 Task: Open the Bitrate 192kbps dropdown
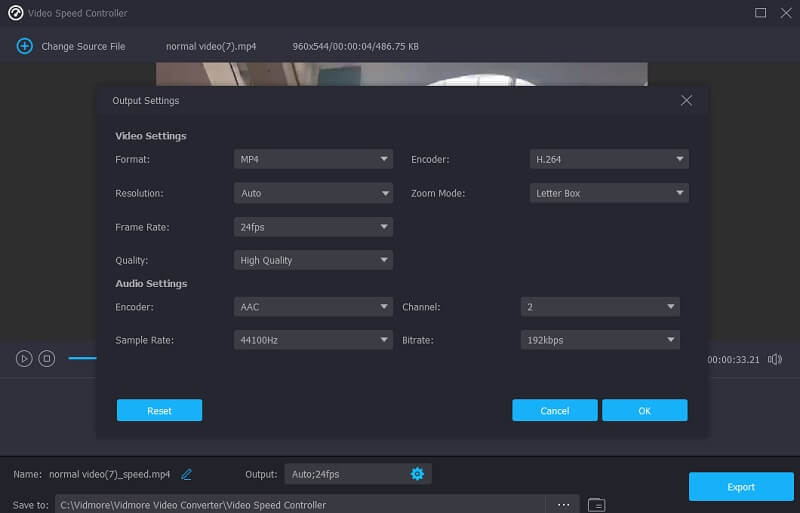600,340
